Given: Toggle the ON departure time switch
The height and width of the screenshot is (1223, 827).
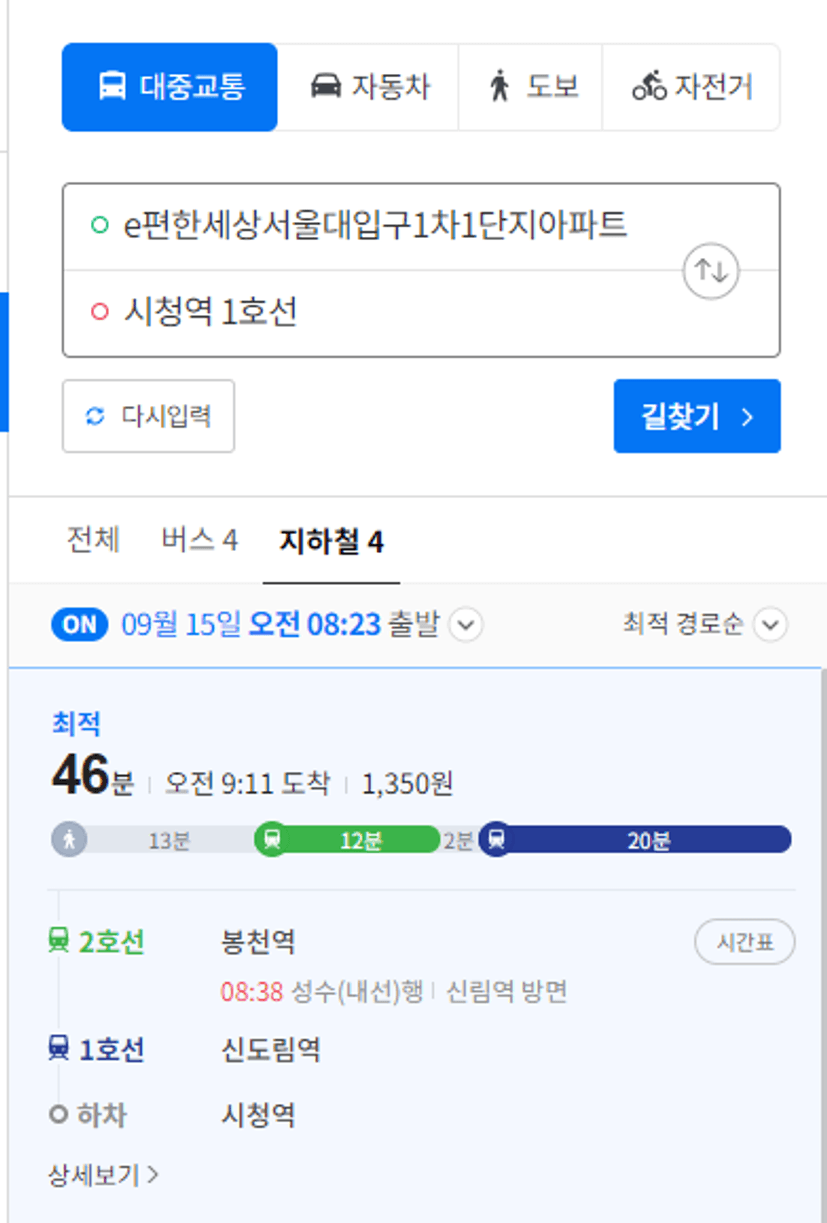Looking at the screenshot, I should point(80,625).
